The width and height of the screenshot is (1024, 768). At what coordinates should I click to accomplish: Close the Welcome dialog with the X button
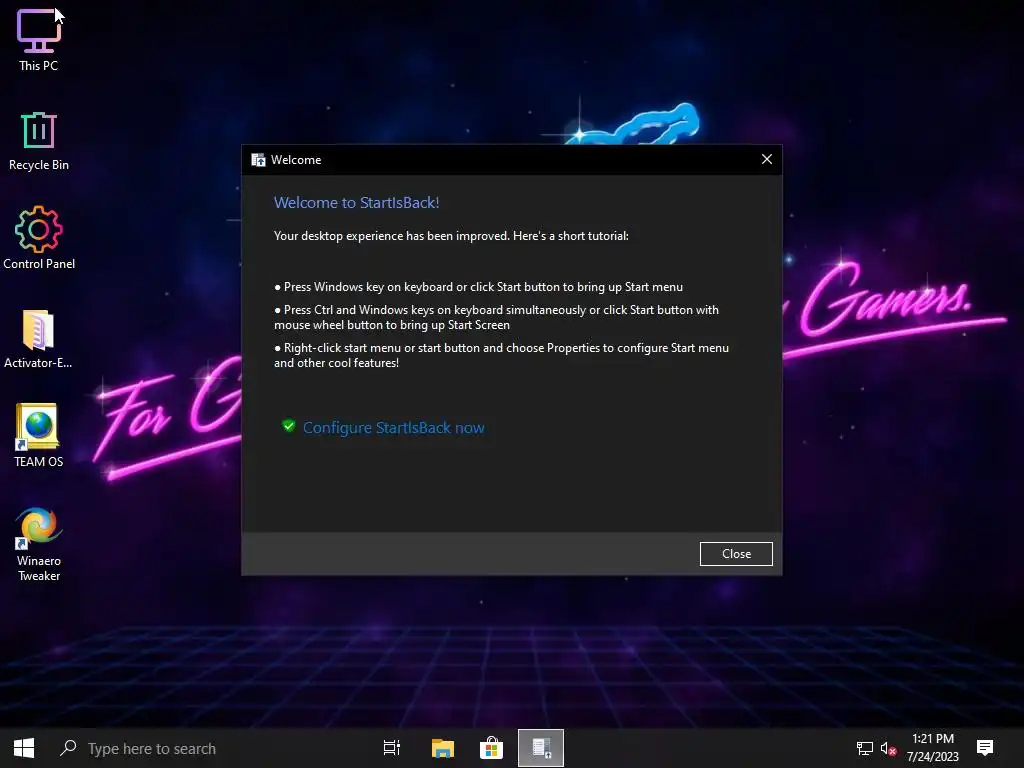(x=767, y=159)
